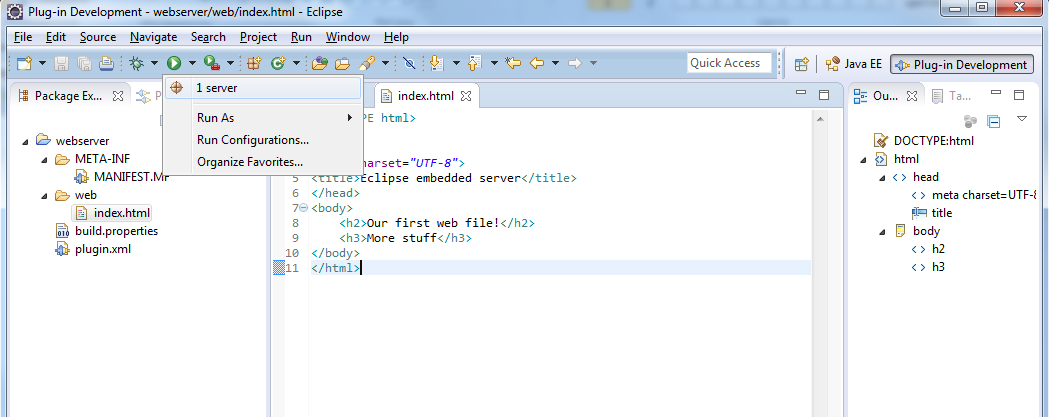Open the External Tools dropdown arrow

230,64
